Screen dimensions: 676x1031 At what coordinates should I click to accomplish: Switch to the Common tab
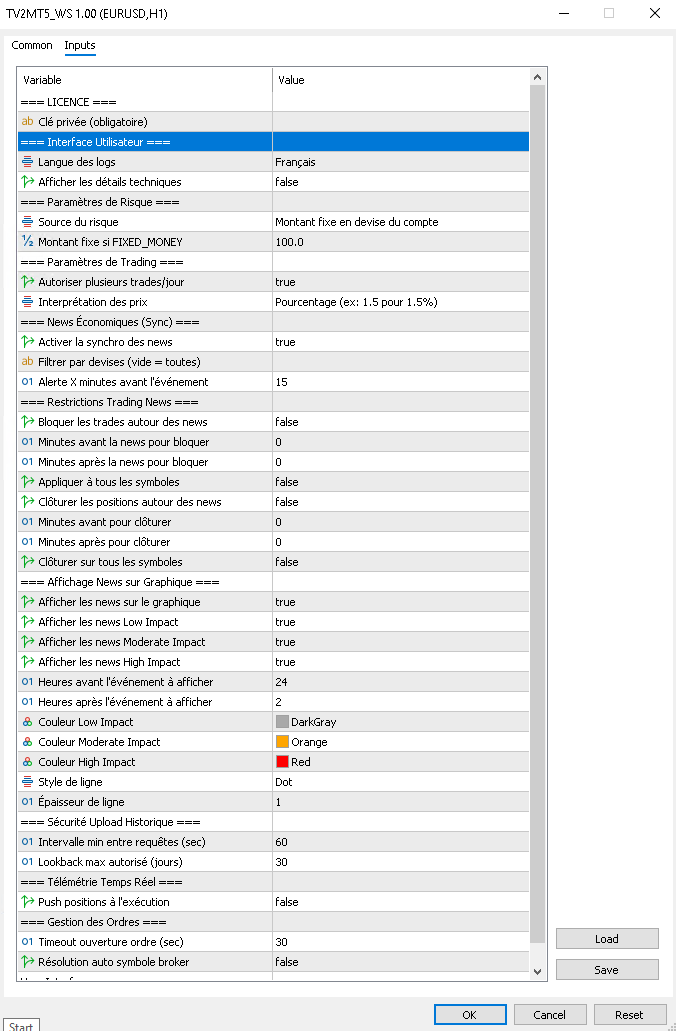tap(32, 45)
